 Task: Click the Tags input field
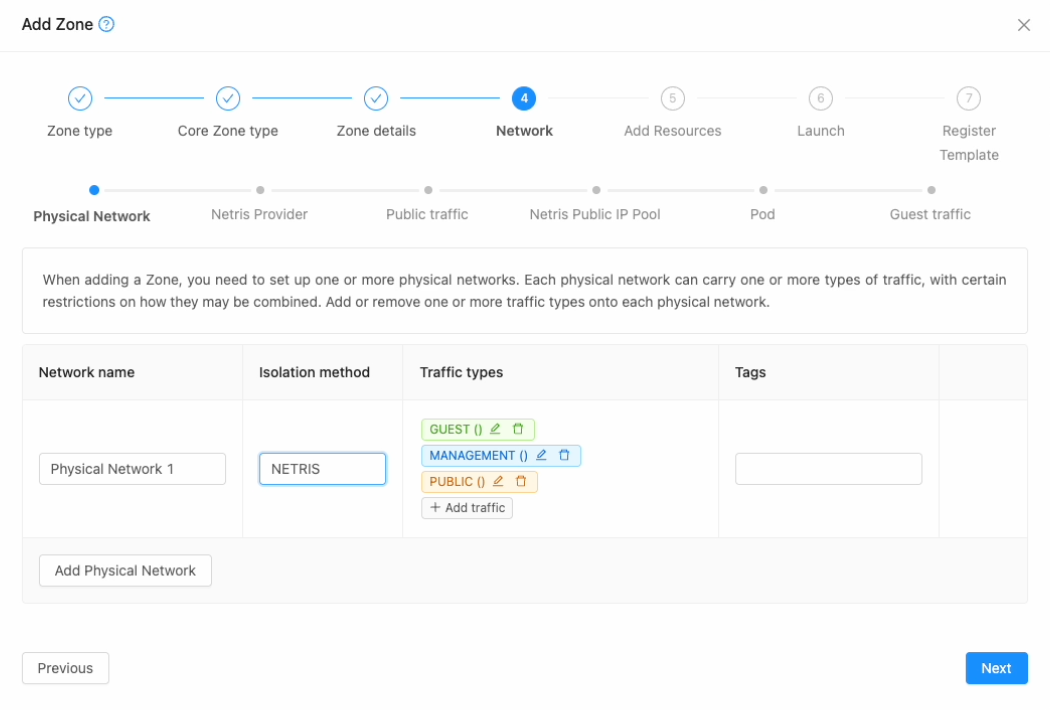click(828, 469)
